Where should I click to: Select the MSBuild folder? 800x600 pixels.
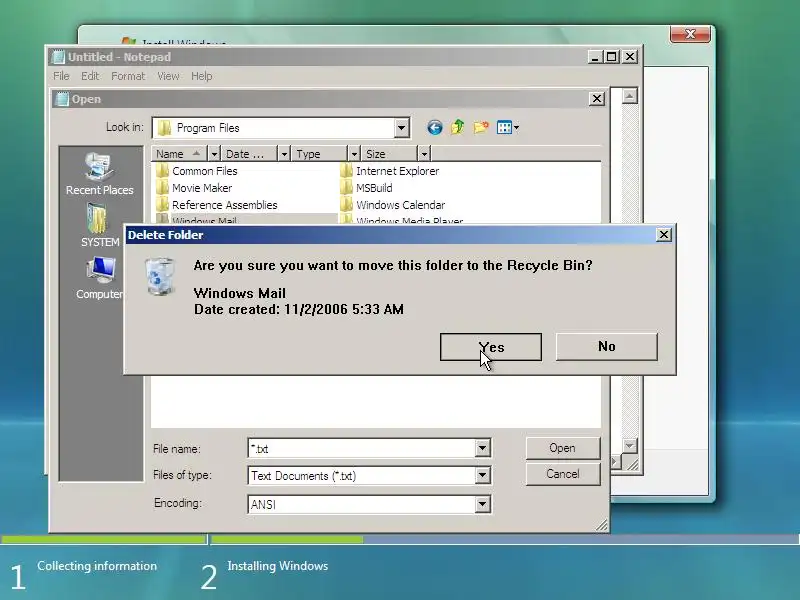click(x=367, y=188)
